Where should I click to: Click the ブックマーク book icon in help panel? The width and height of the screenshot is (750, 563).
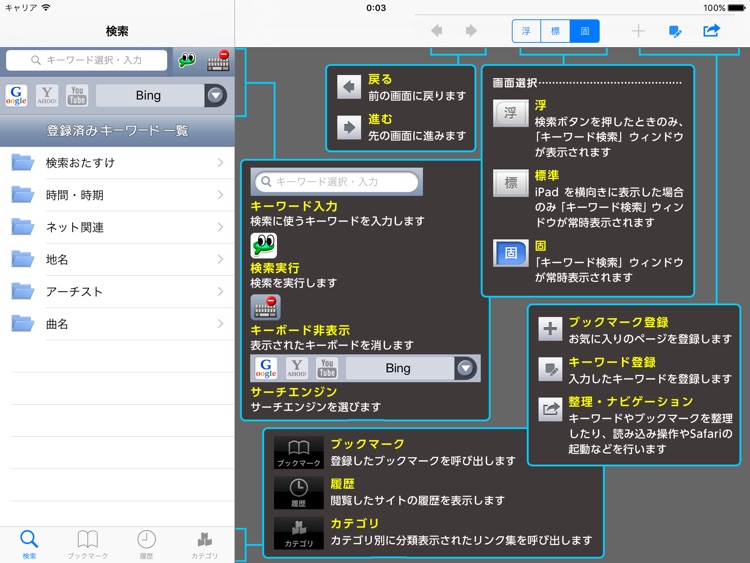click(x=299, y=452)
